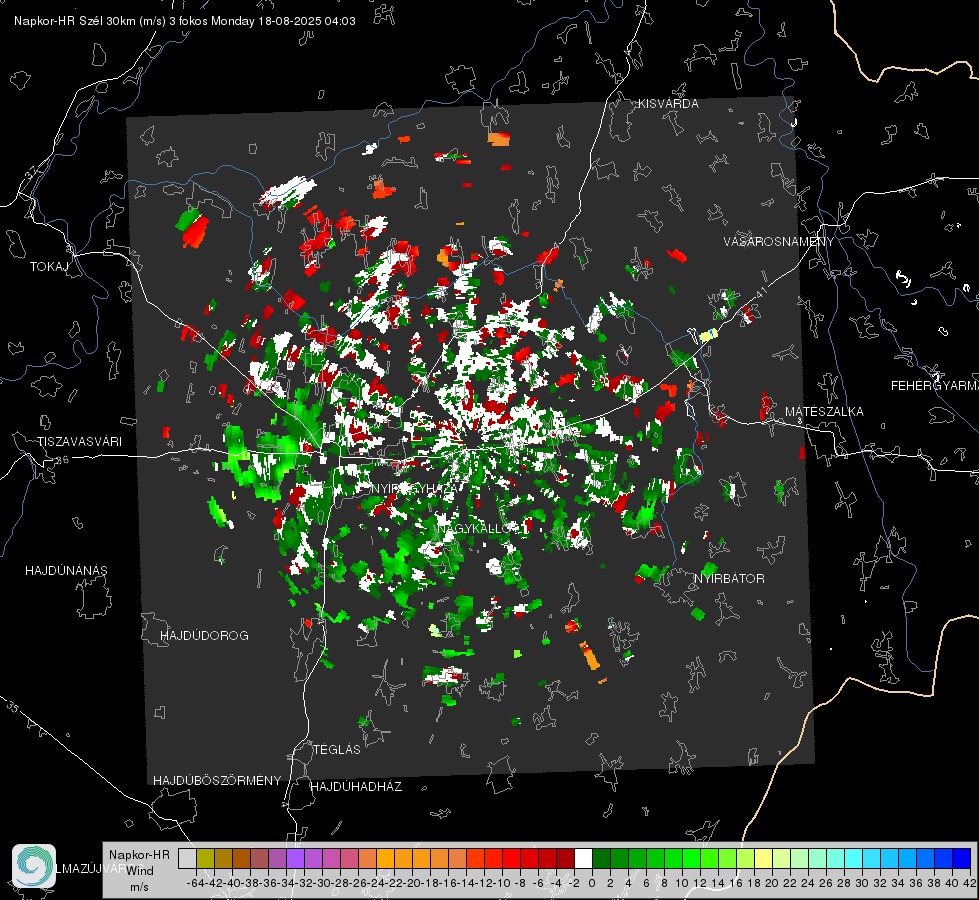The width and height of the screenshot is (979, 900).
Task: Click the HAJDÚDOROG city label
Action: point(204,635)
